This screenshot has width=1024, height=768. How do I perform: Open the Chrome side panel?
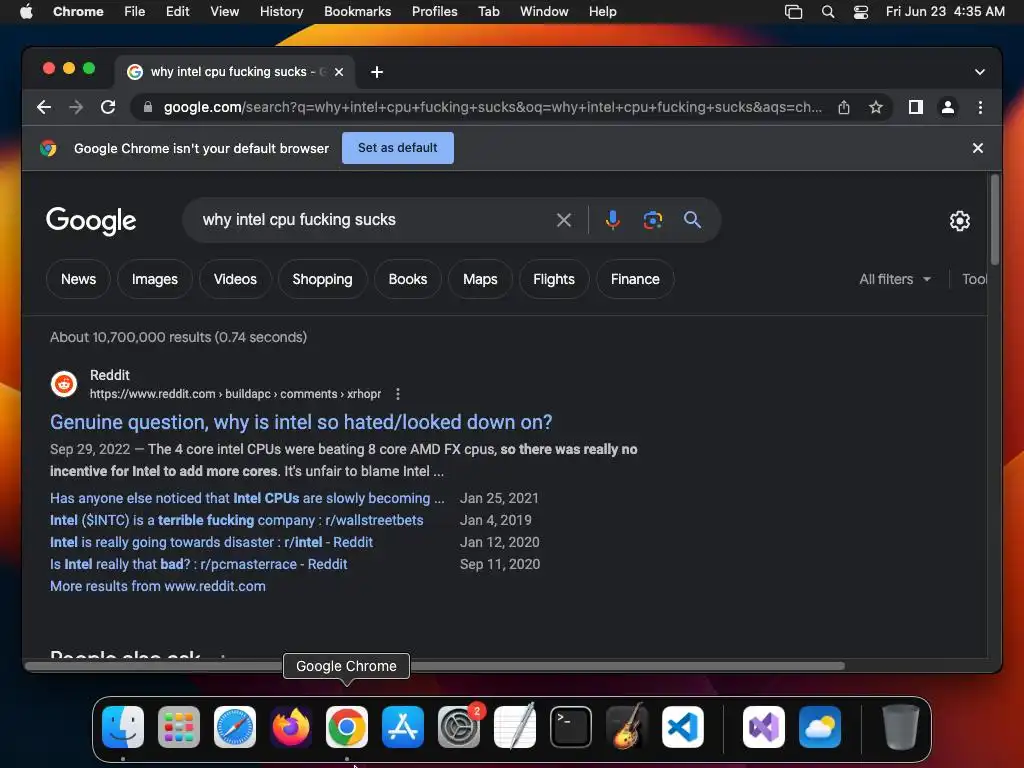916,107
